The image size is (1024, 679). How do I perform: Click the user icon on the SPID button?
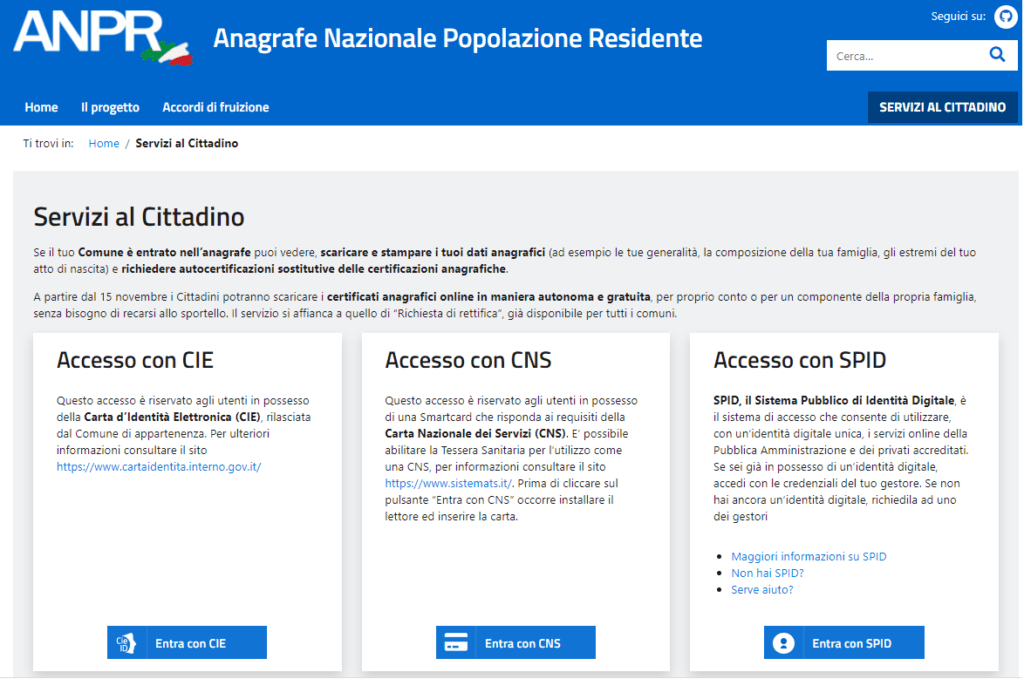784,643
